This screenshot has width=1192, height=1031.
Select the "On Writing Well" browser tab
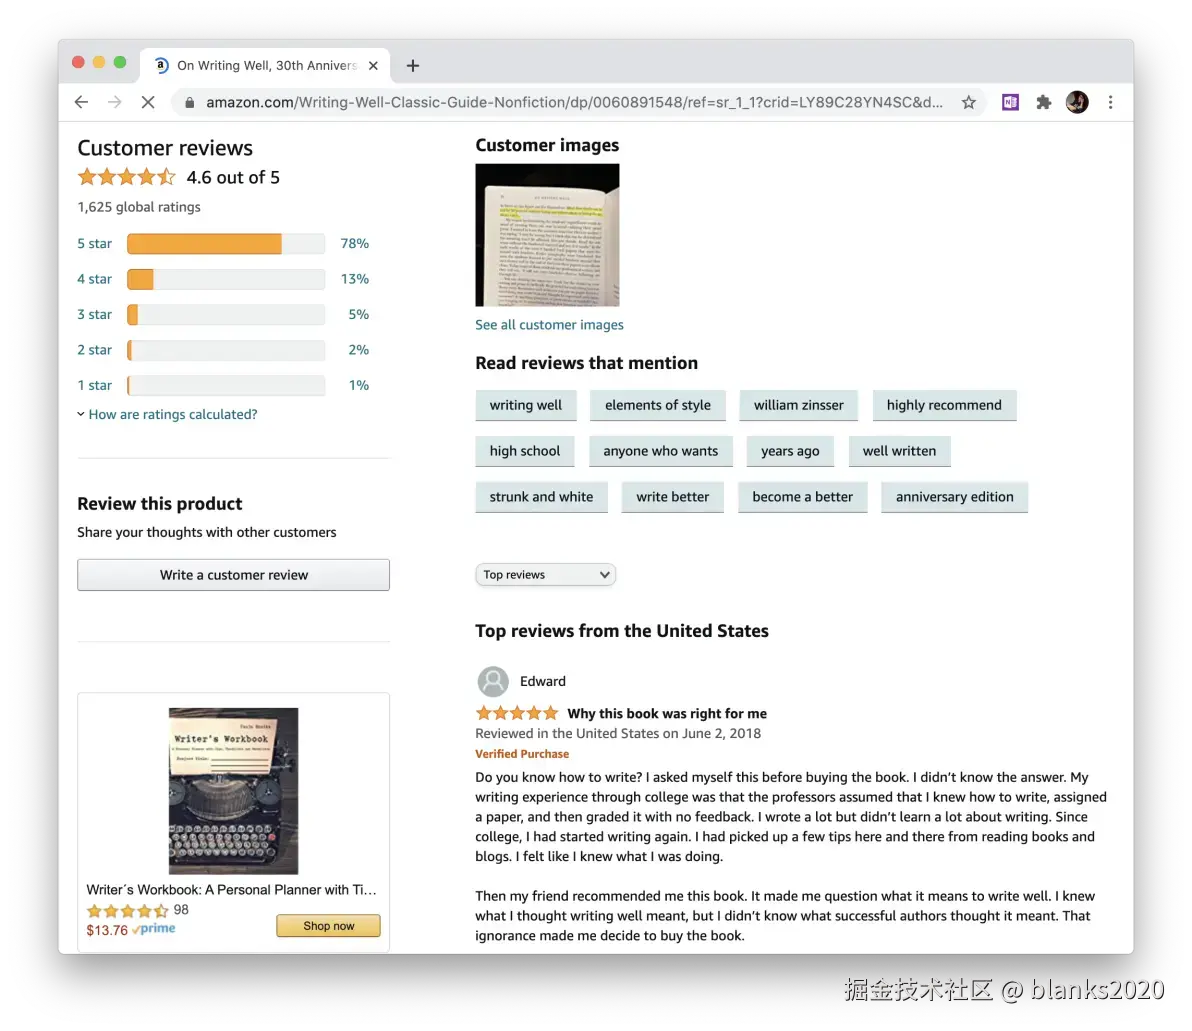tap(265, 65)
